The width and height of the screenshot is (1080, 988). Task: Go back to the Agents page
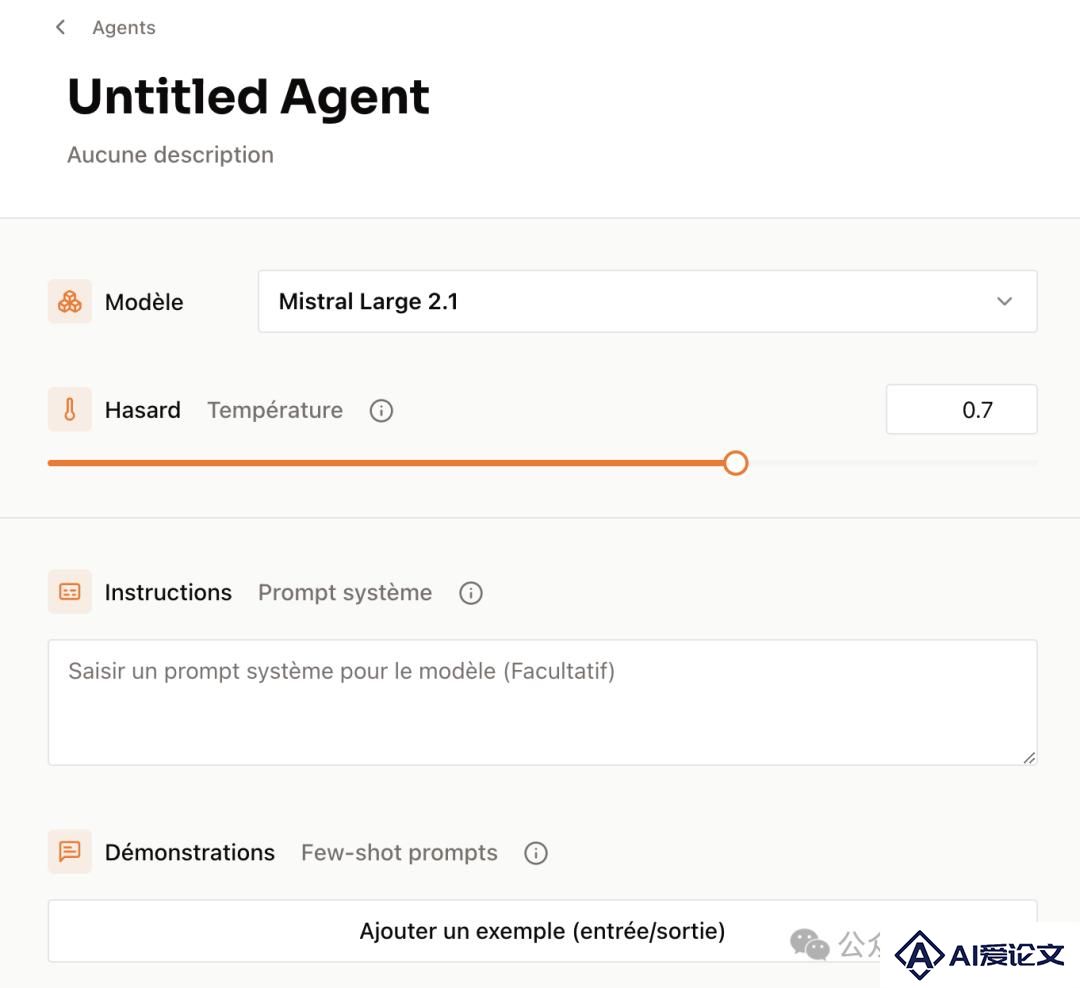point(124,28)
